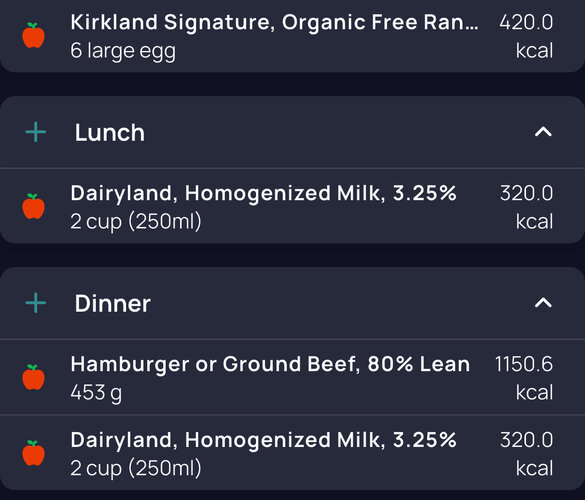
Task: Select the Dinner section header
Action: coord(292,303)
